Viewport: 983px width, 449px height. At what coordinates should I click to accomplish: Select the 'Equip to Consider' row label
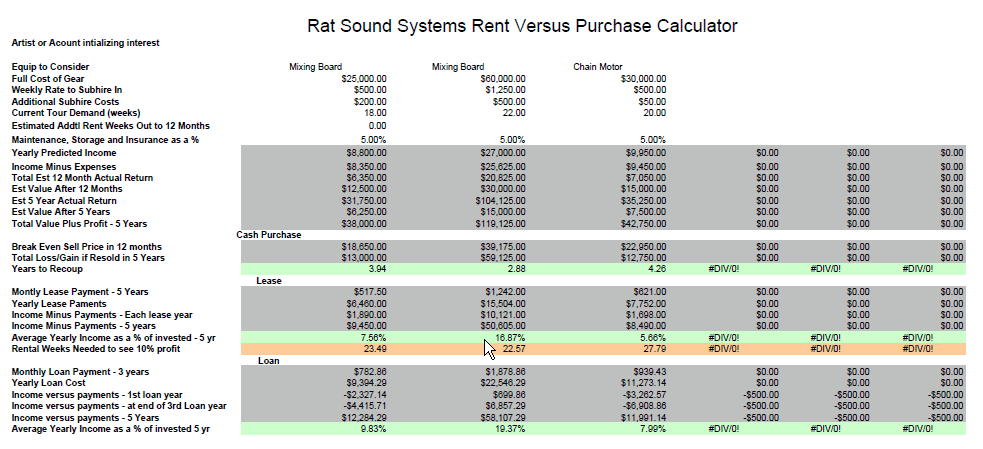[x=50, y=66]
